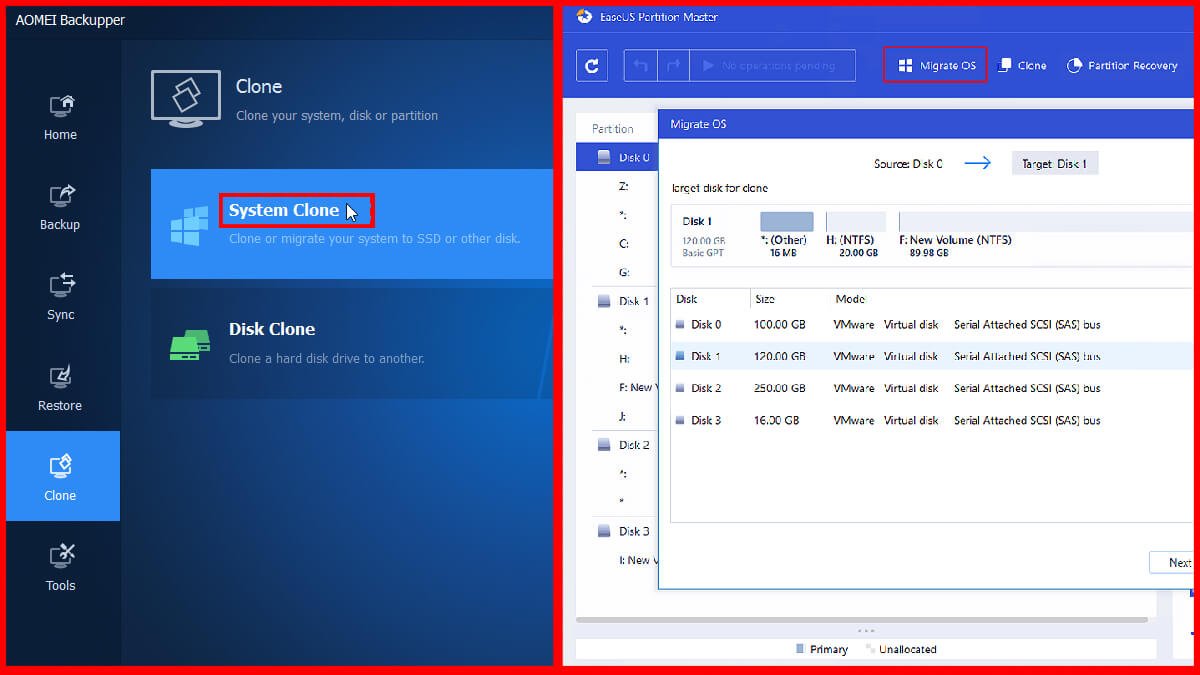Screen dimensions: 1200x675
Task: Launch Partition Recovery from the toolbar
Action: click(x=1122, y=64)
